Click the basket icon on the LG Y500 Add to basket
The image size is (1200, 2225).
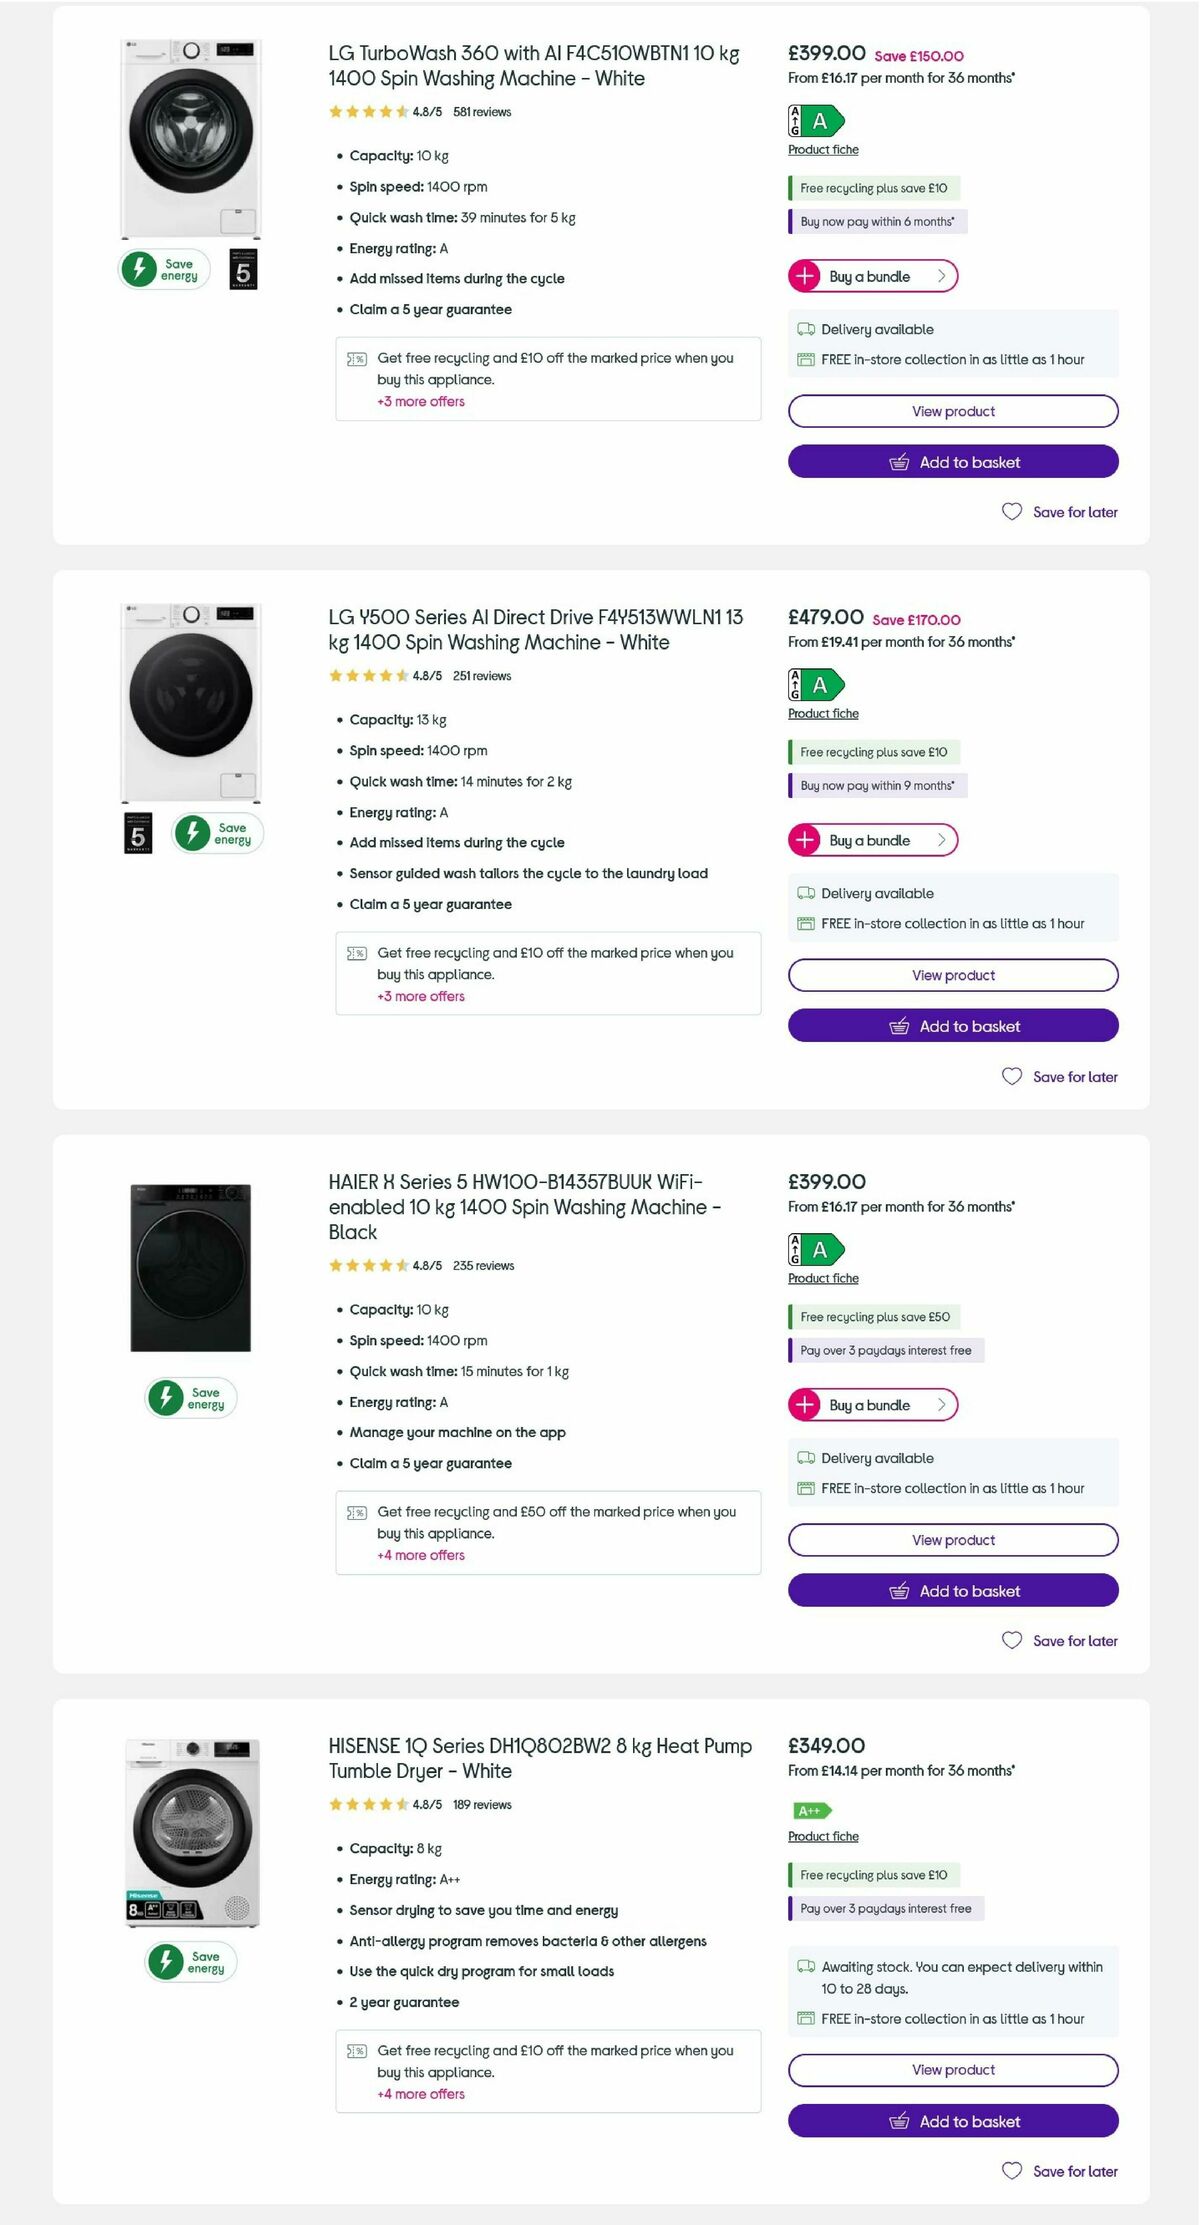pos(898,1026)
